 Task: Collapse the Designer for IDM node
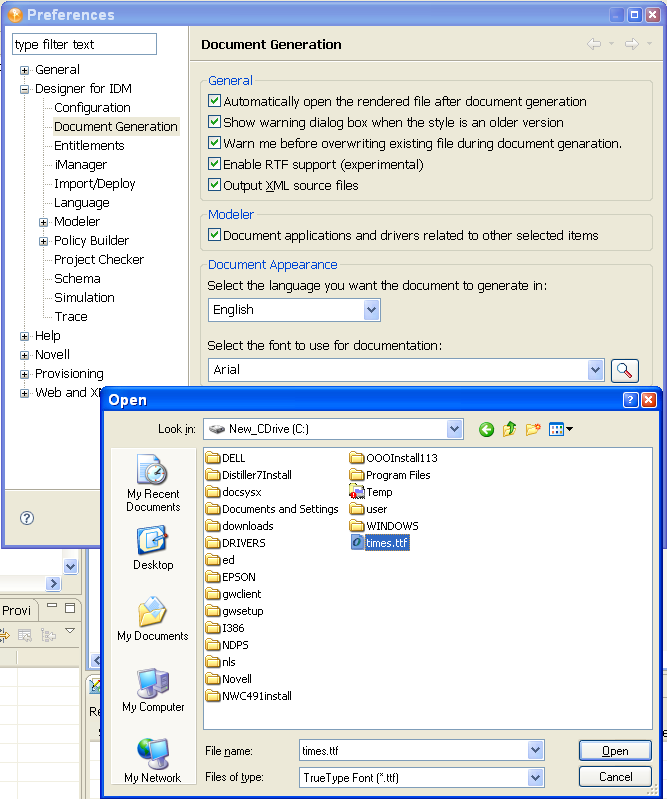coord(24,89)
